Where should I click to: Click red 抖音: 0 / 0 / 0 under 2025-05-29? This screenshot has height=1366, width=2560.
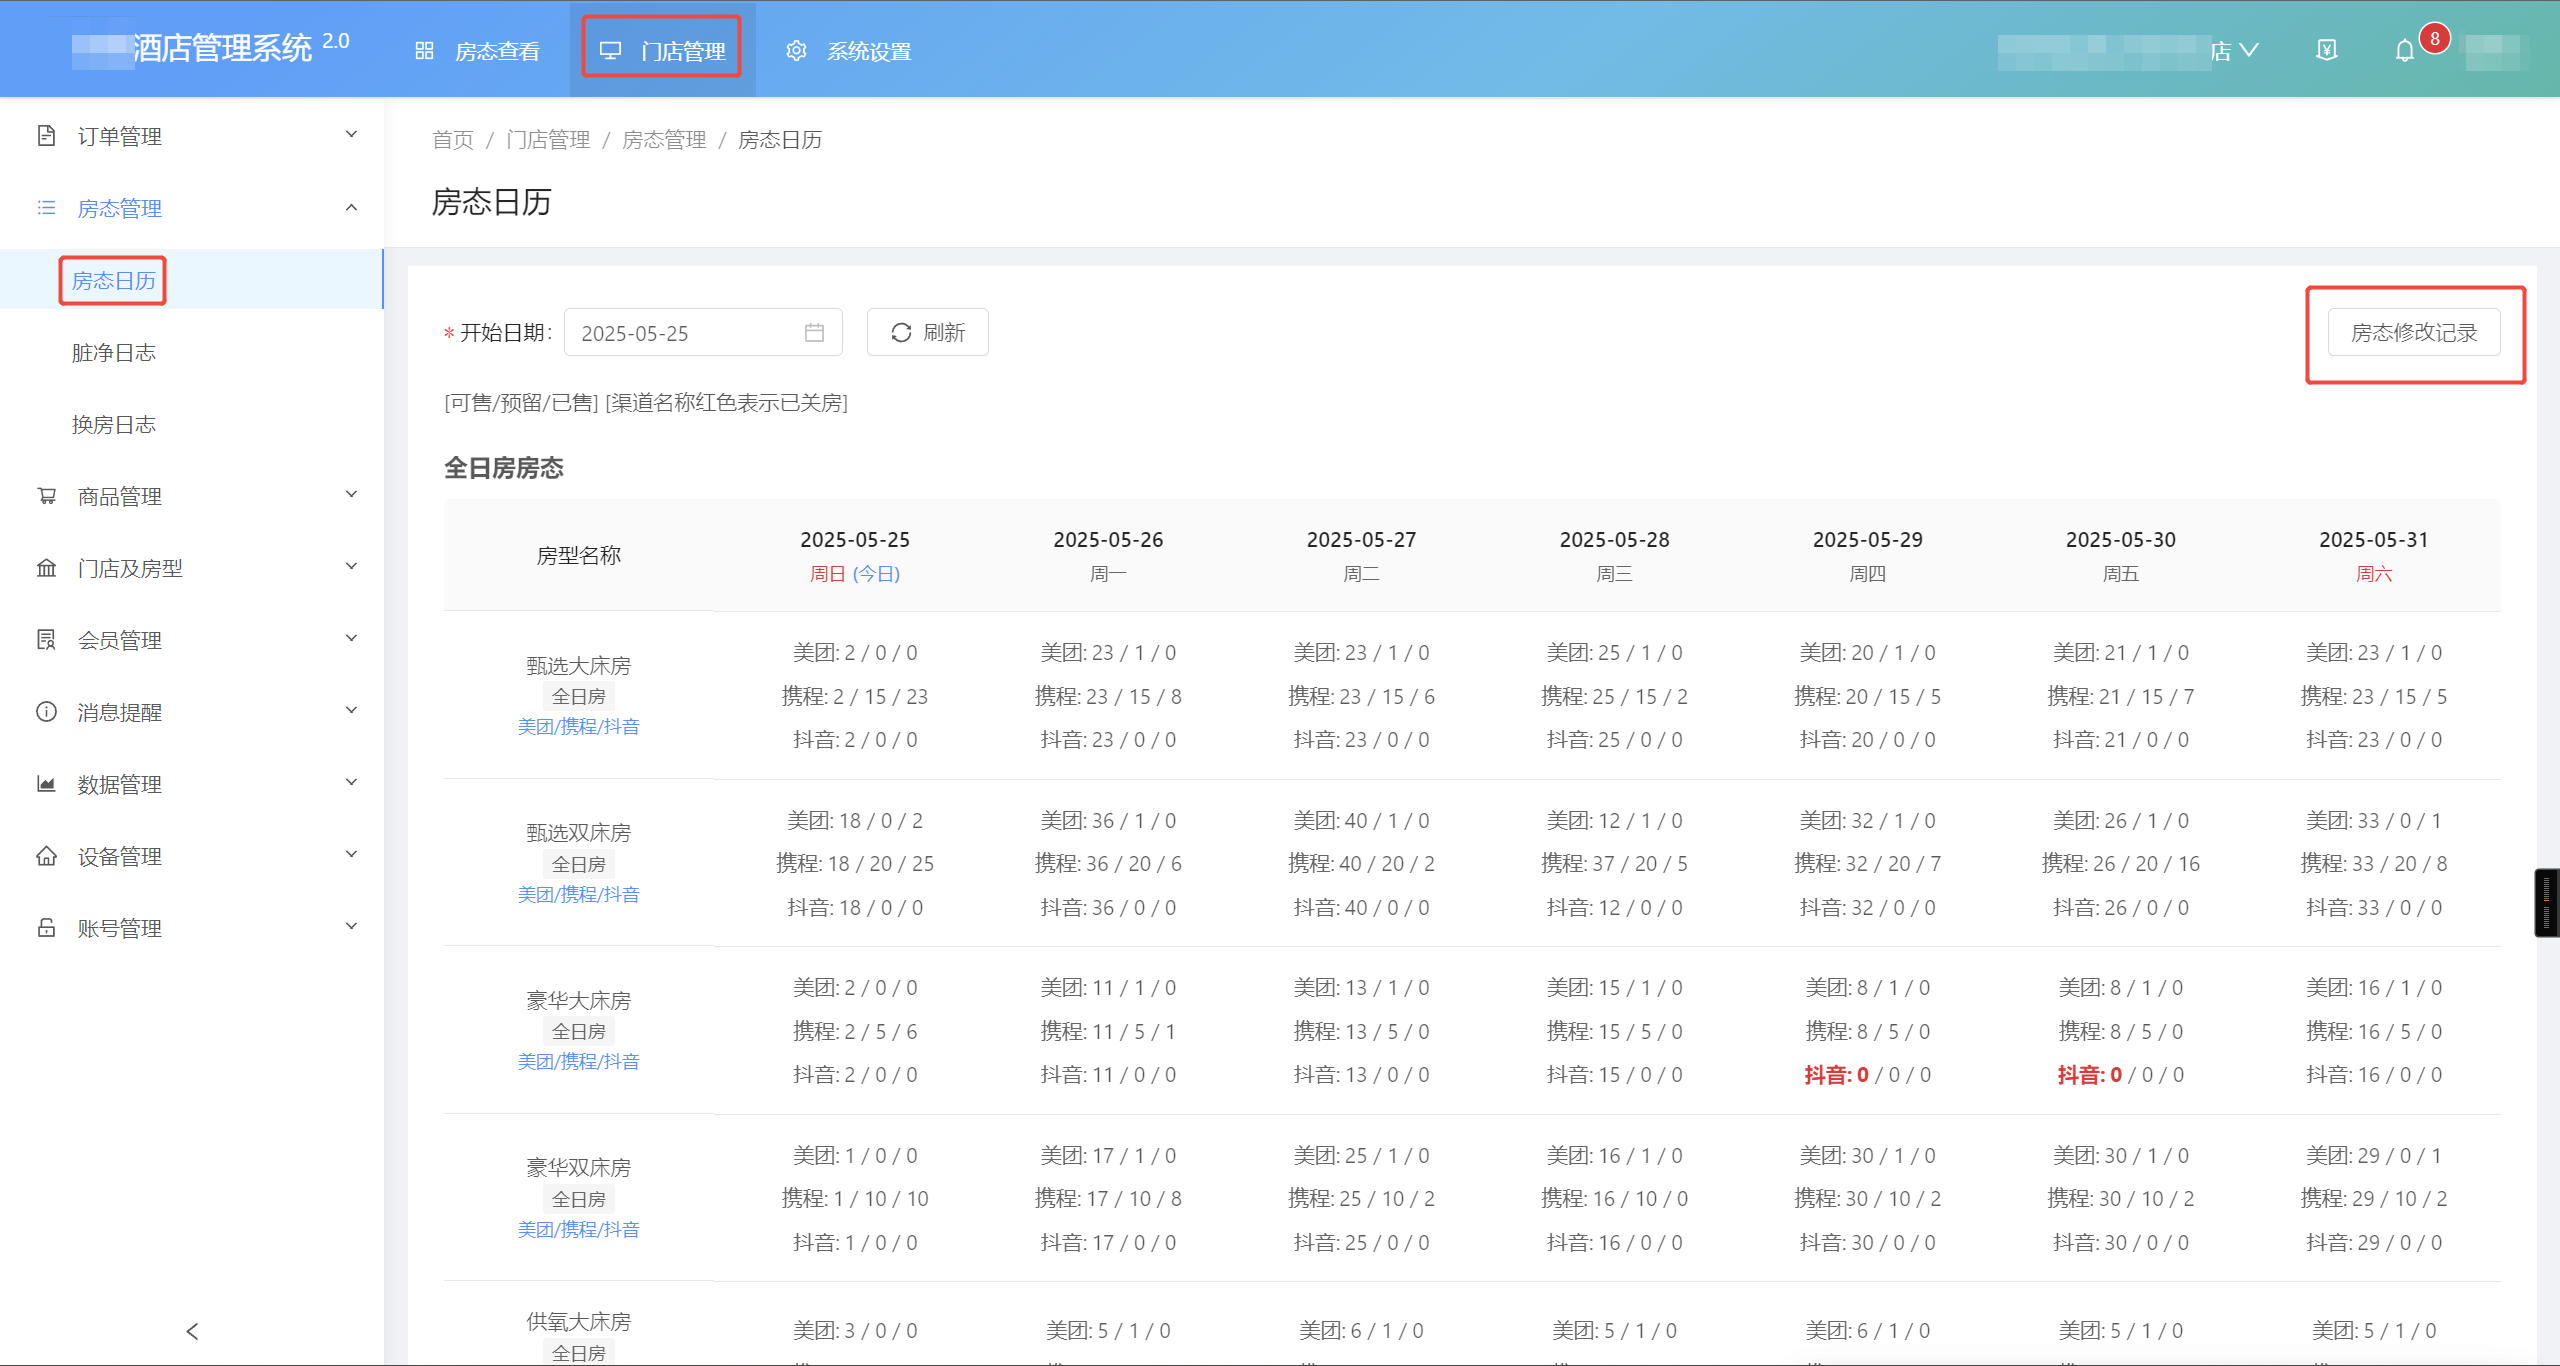(1867, 1075)
